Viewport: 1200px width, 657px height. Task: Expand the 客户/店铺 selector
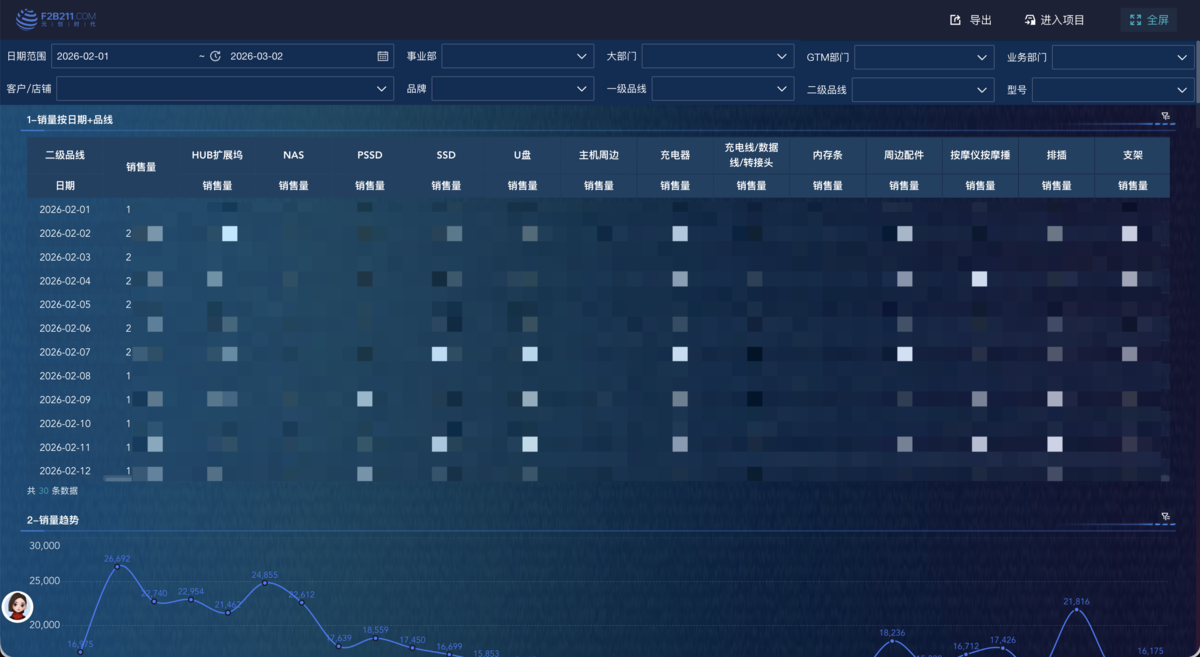(224, 89)
